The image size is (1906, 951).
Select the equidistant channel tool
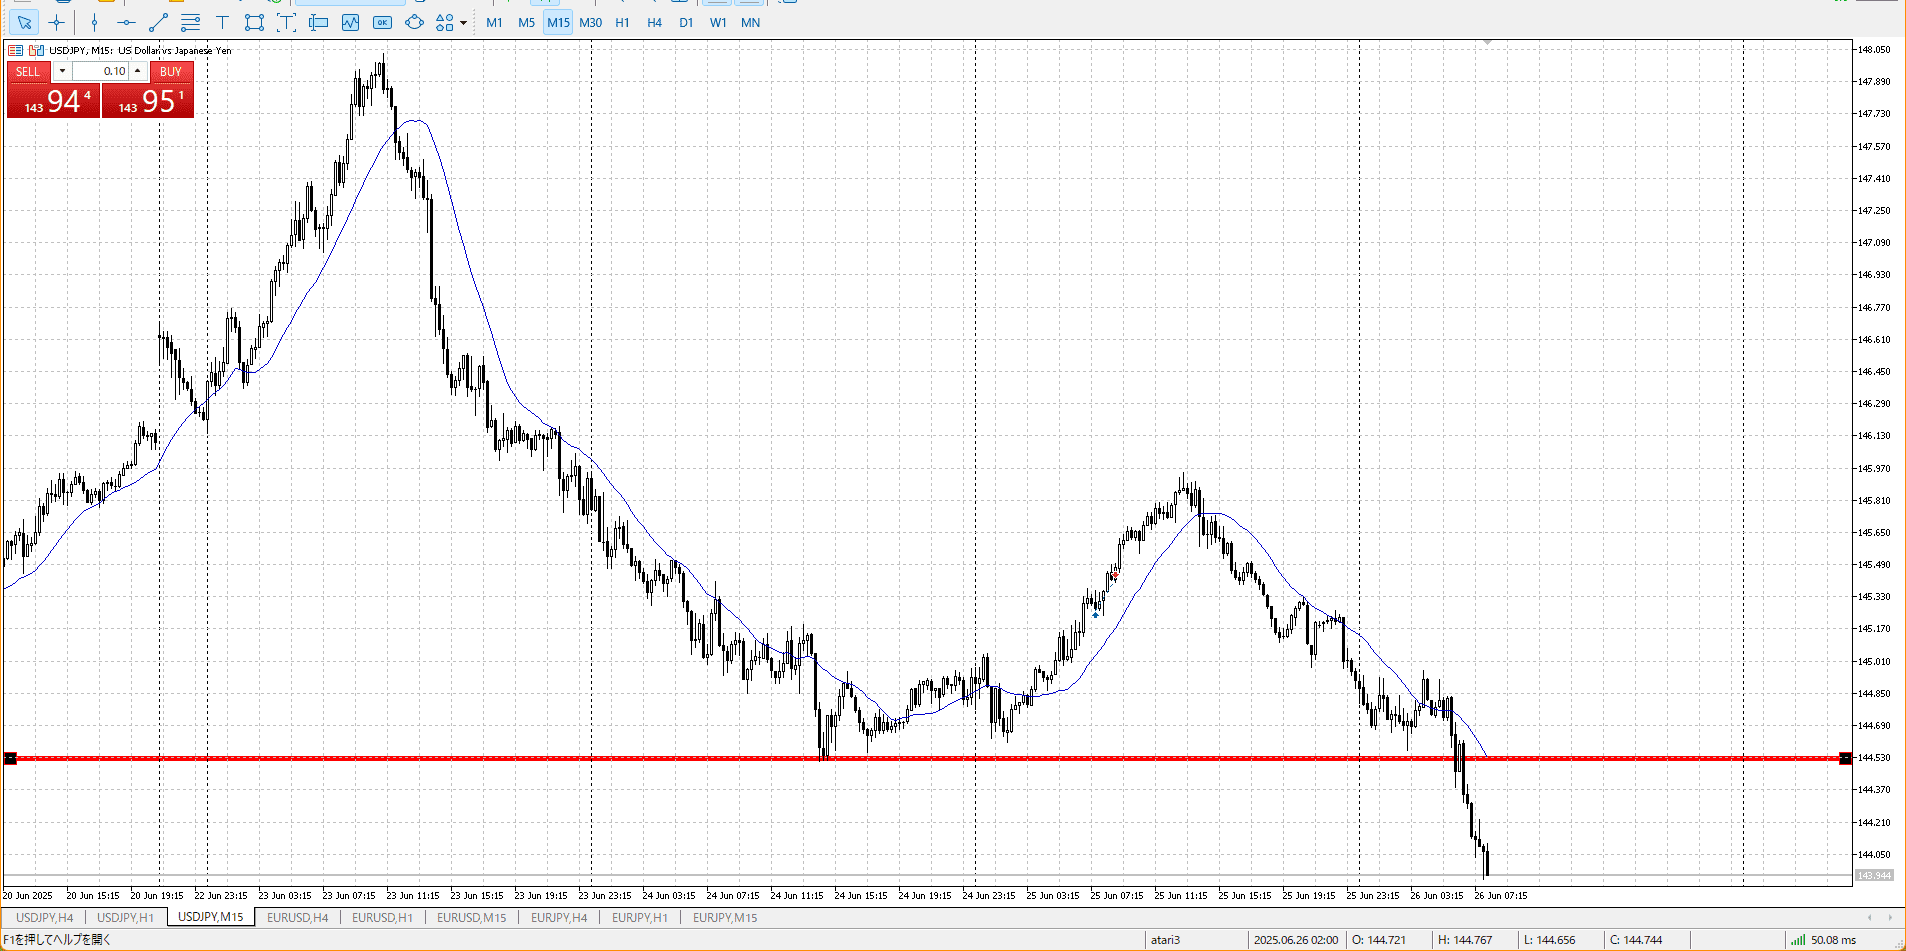190,22
